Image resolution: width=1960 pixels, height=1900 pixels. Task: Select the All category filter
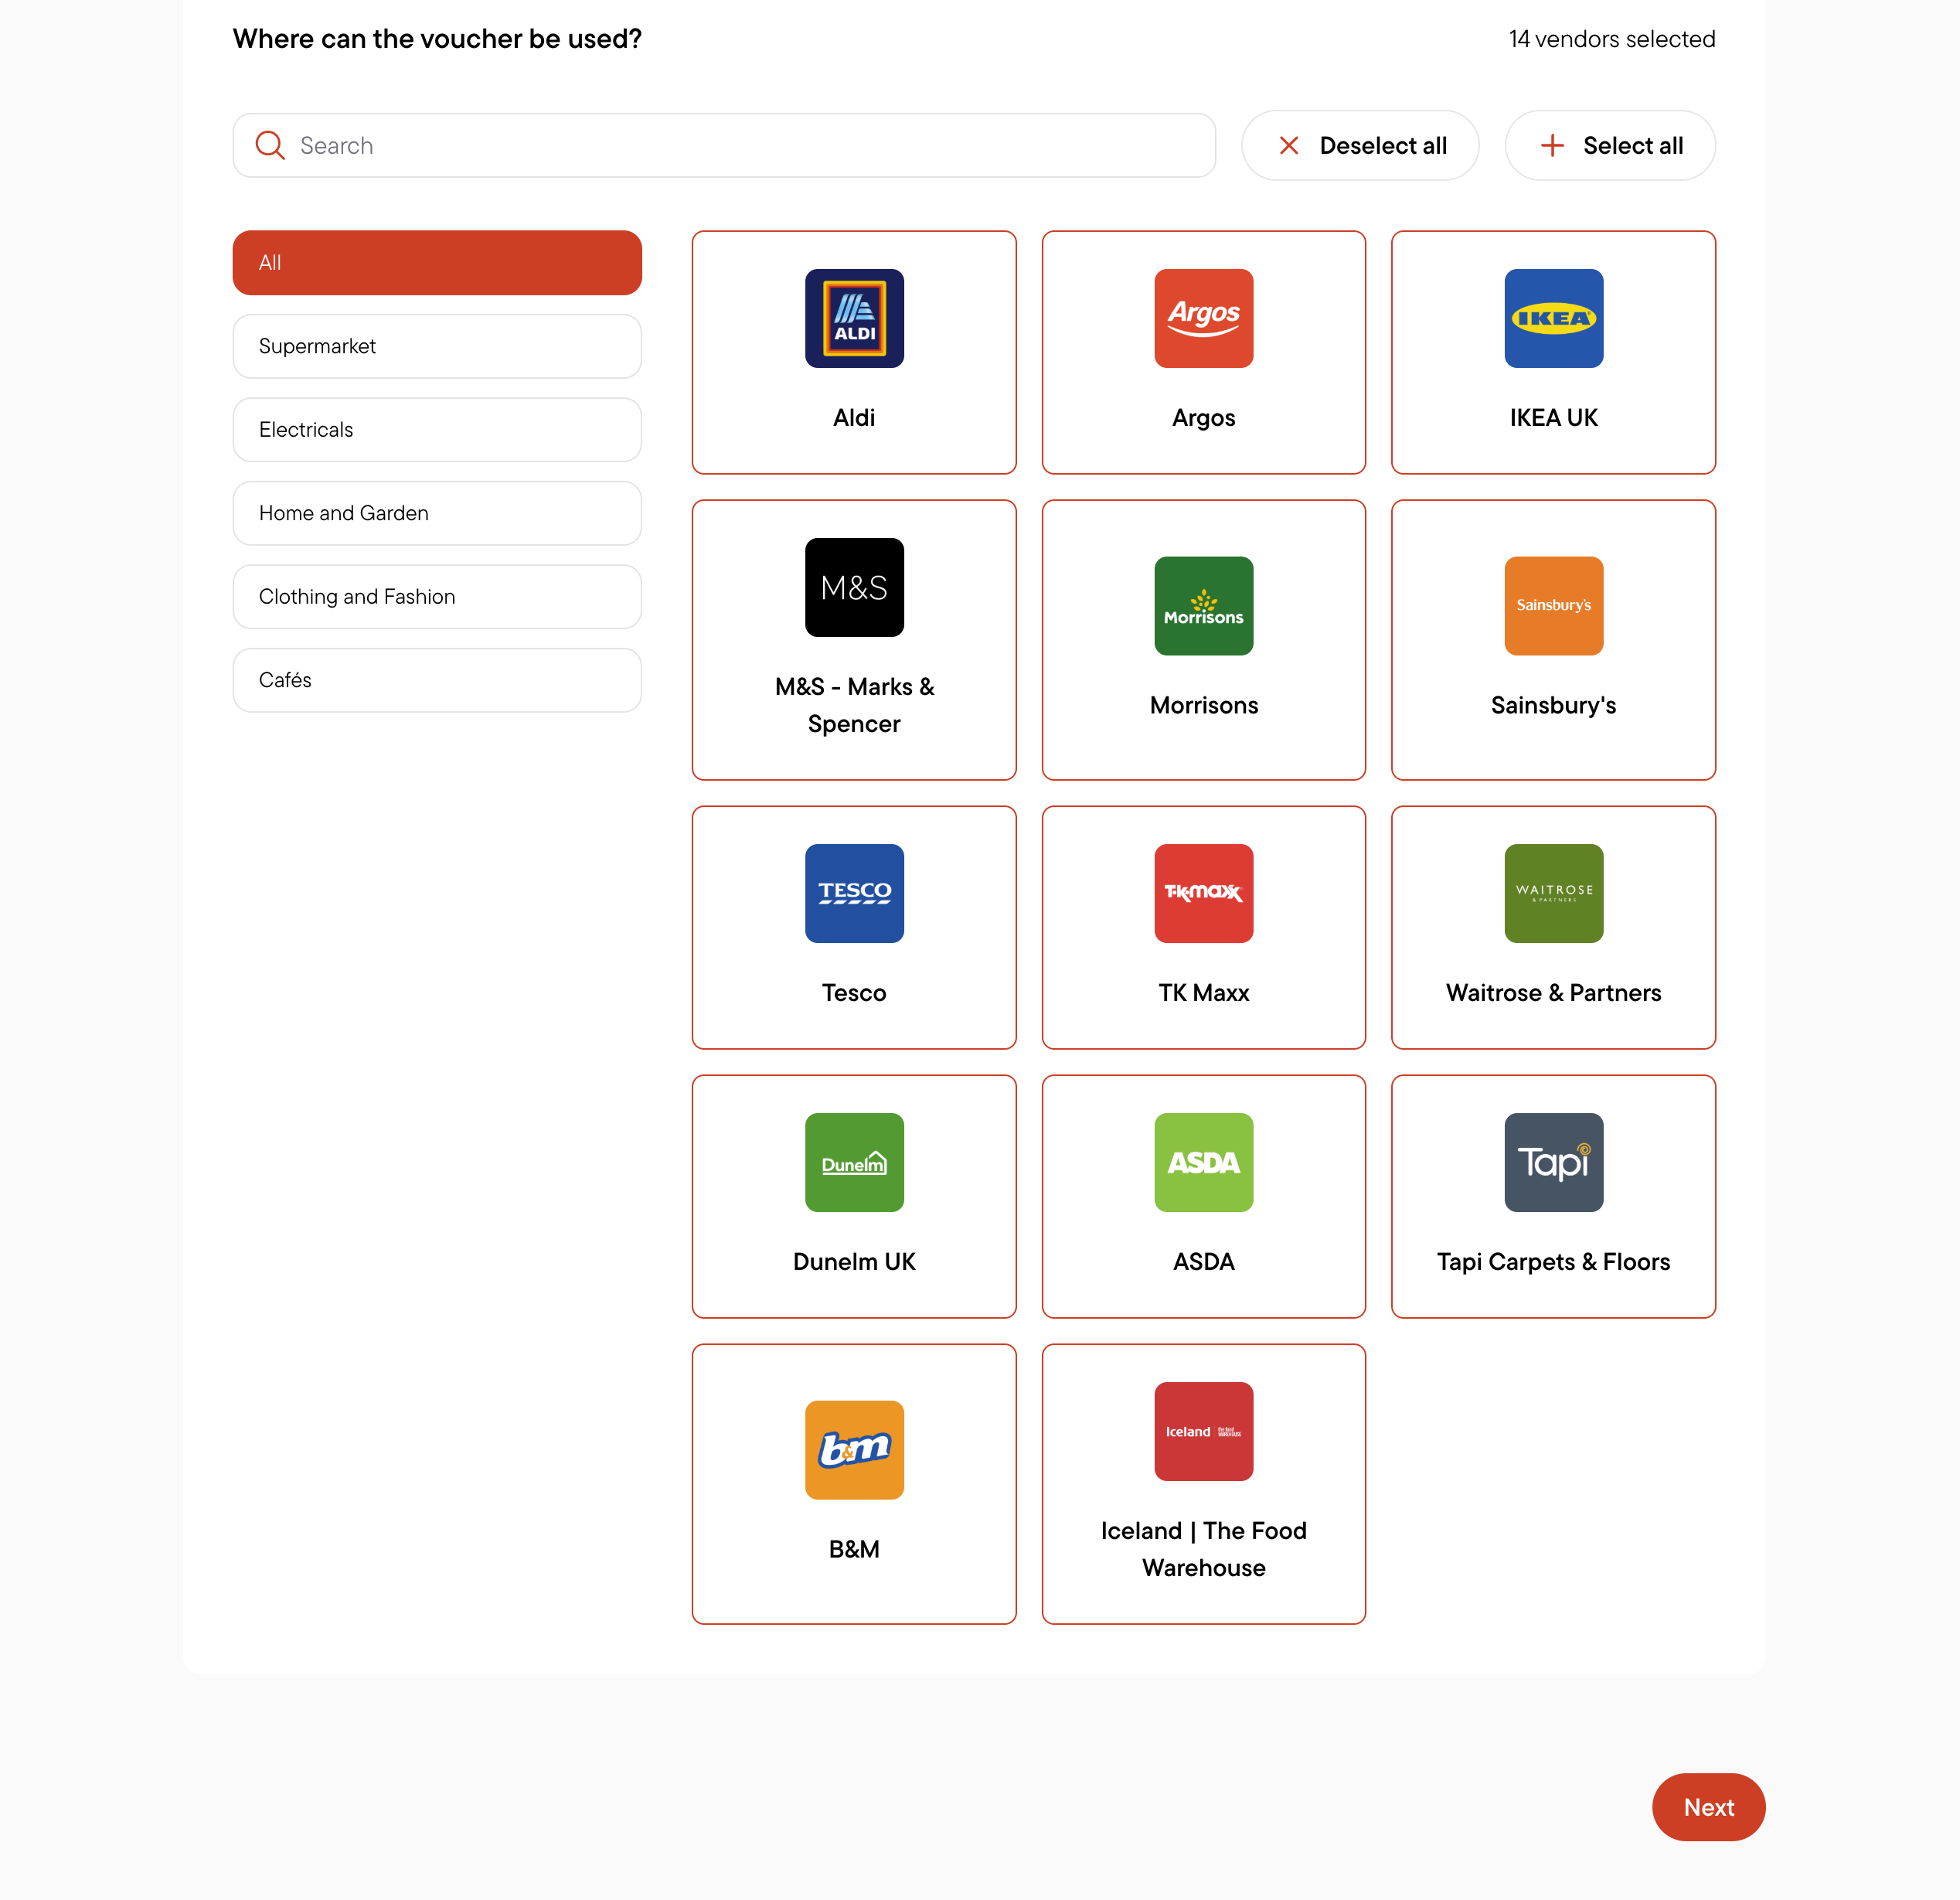437,263
